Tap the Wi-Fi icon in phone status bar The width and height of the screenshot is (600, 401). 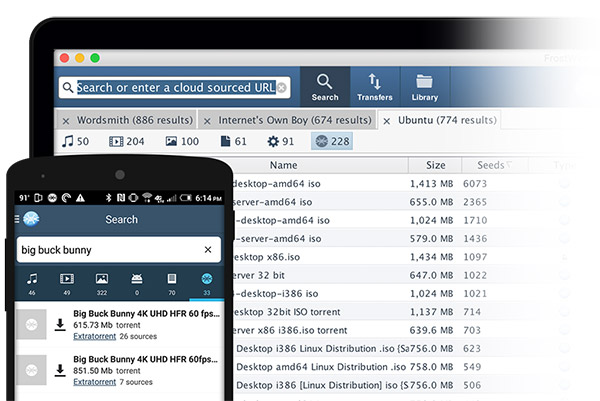147,198
